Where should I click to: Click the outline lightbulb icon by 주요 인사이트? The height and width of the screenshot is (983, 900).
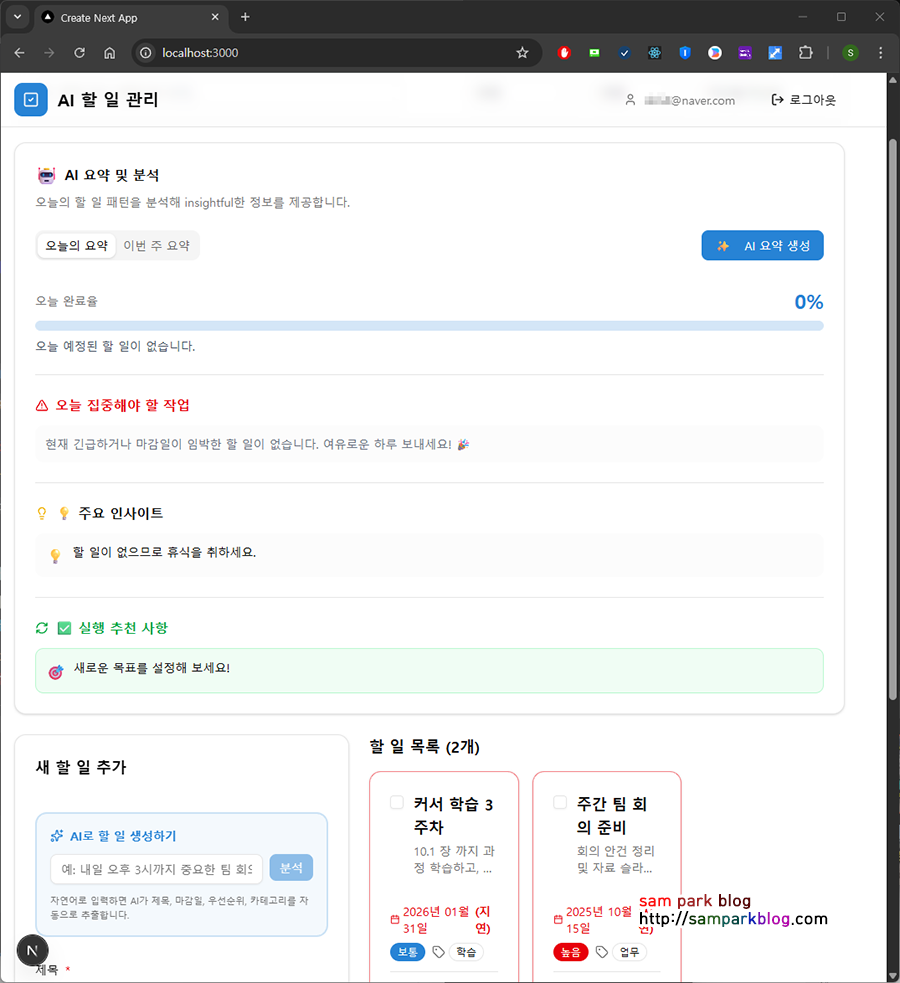pos(42,513)
